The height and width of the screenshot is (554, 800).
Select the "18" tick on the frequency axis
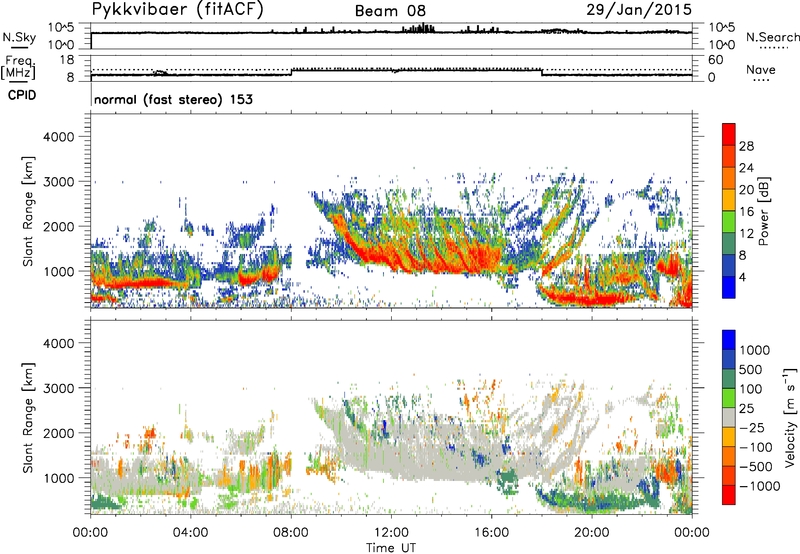point(67,60)
